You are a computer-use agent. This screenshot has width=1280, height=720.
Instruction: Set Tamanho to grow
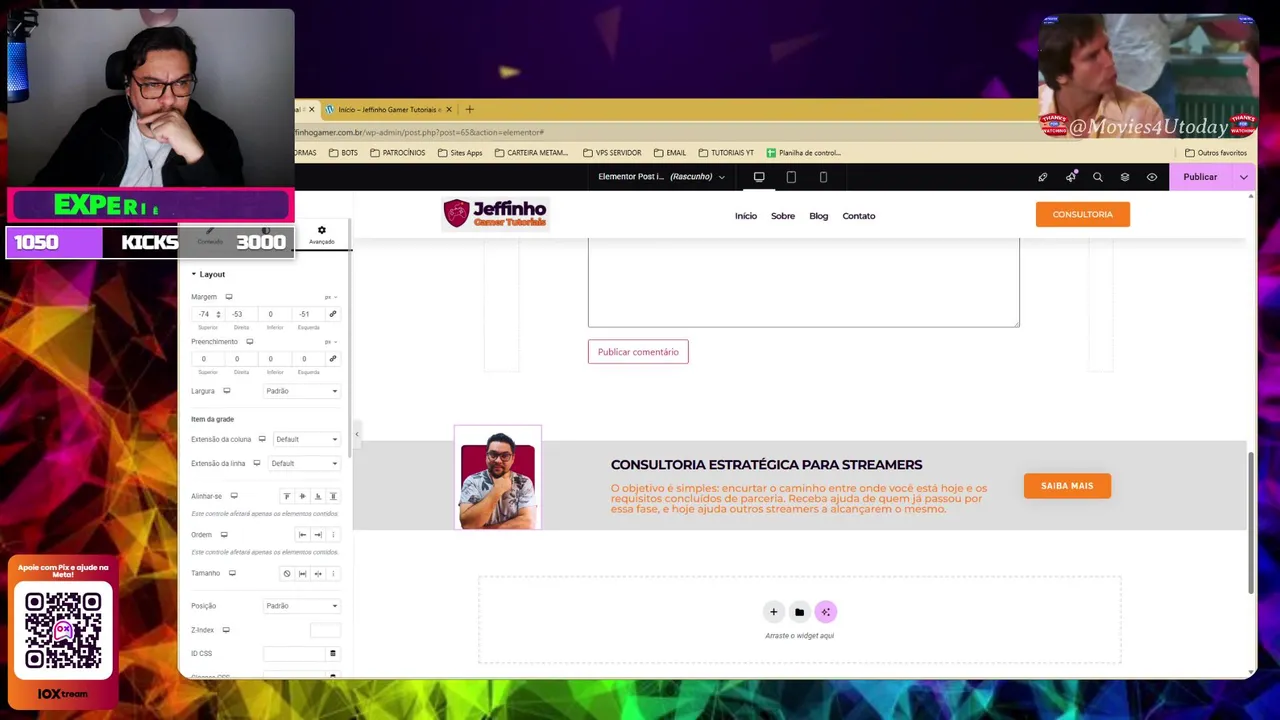click(x=302, y=574)
